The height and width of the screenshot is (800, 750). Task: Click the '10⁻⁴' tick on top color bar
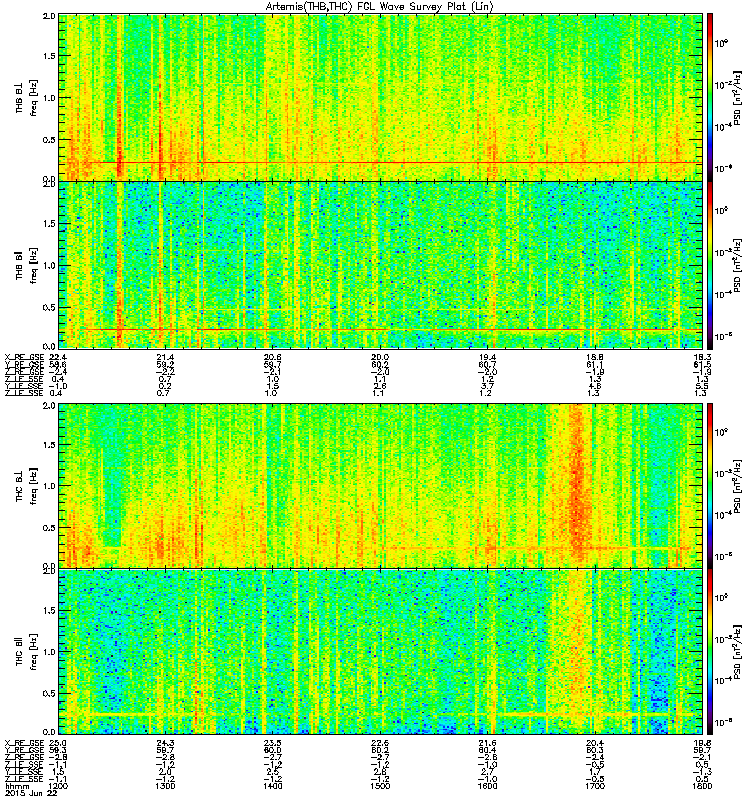[x=722, y=126]
